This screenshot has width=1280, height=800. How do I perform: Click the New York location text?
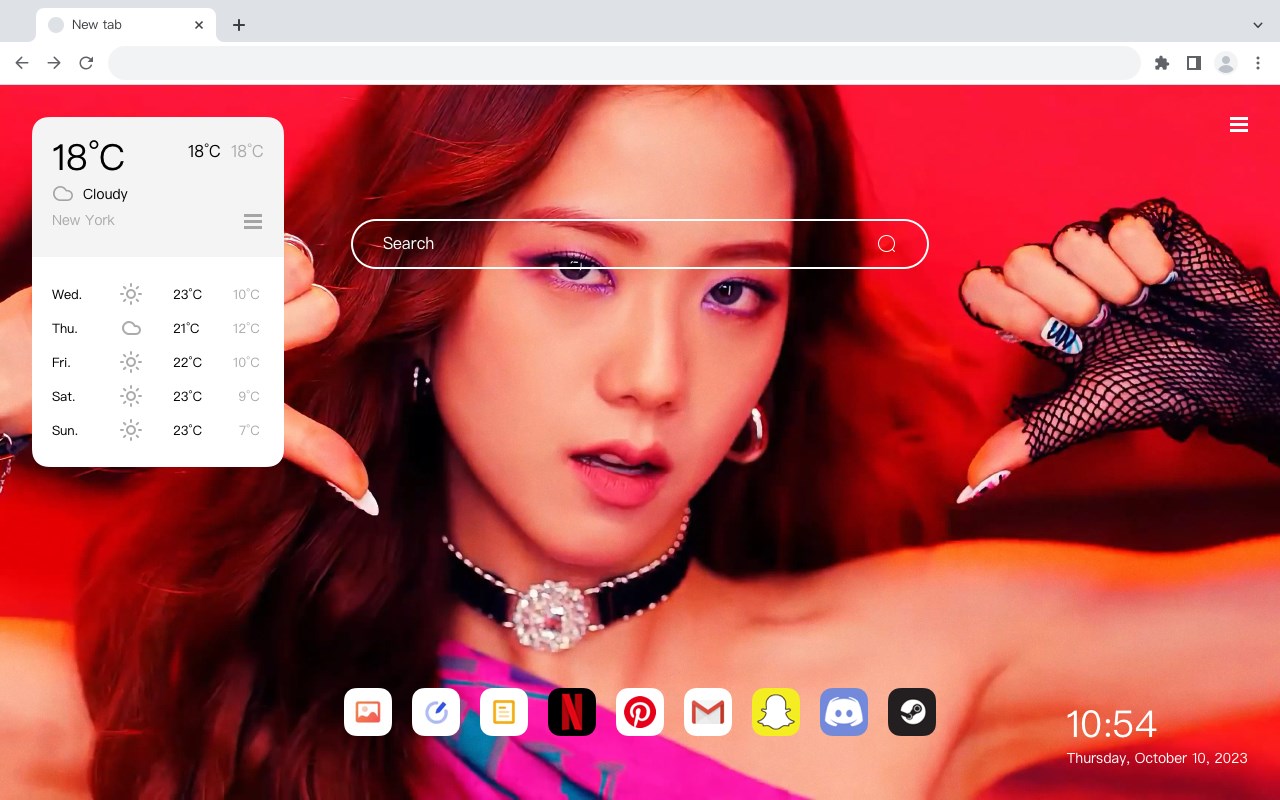[x=83, y=220]
